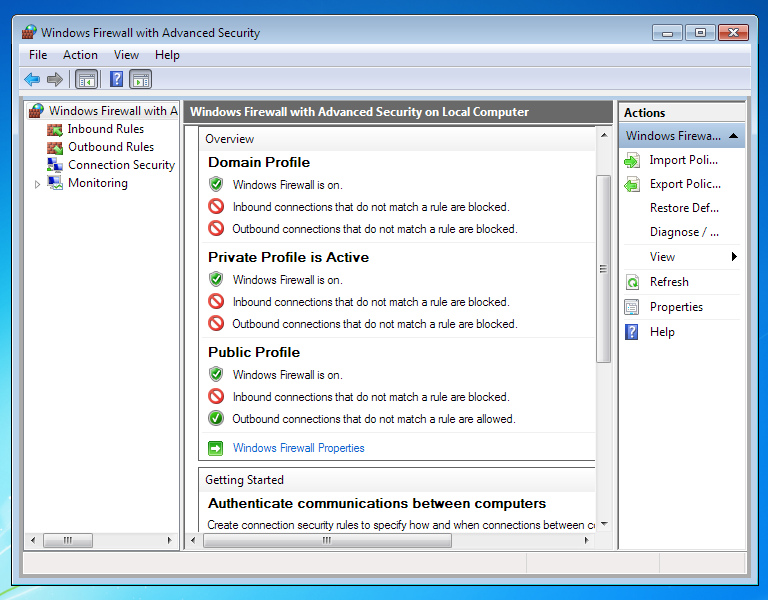Open the Action menu
Image resolution: width=768 pixels, height=600 pixels.
point(80,55)
